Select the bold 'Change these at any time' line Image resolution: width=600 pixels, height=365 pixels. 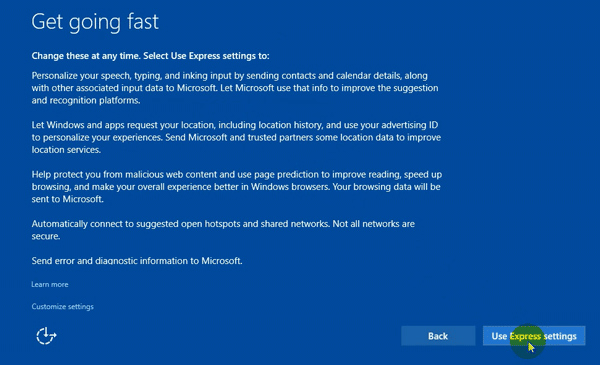click(x=150, y=56)
